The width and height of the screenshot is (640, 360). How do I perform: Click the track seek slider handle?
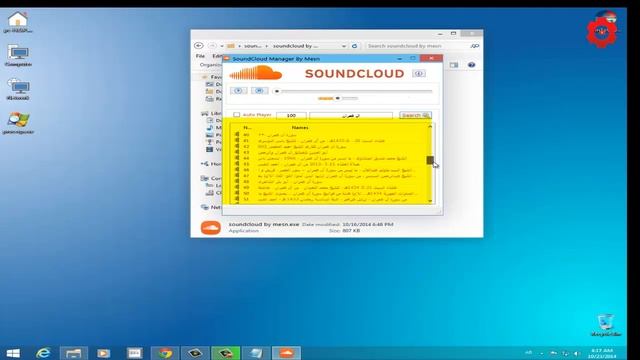point(277,91)
